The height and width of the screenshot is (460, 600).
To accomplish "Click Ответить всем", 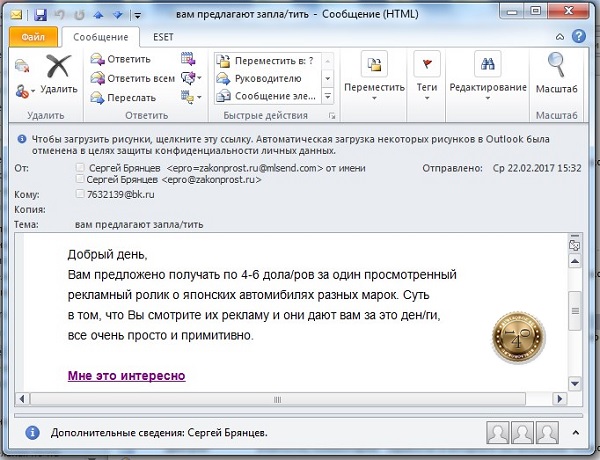I will 133,78.
